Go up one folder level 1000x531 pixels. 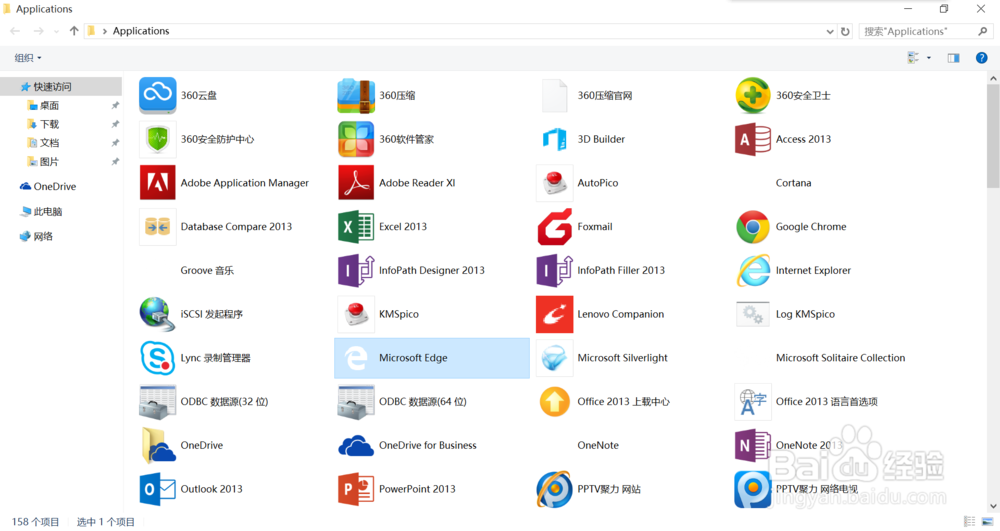[74, 31]
